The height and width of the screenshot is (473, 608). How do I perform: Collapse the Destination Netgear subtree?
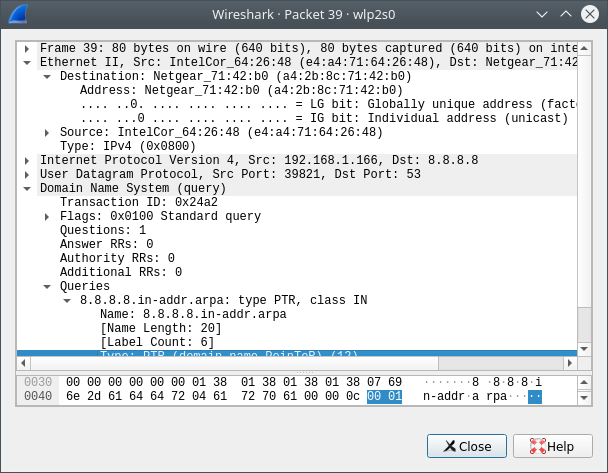click(47, 76)
